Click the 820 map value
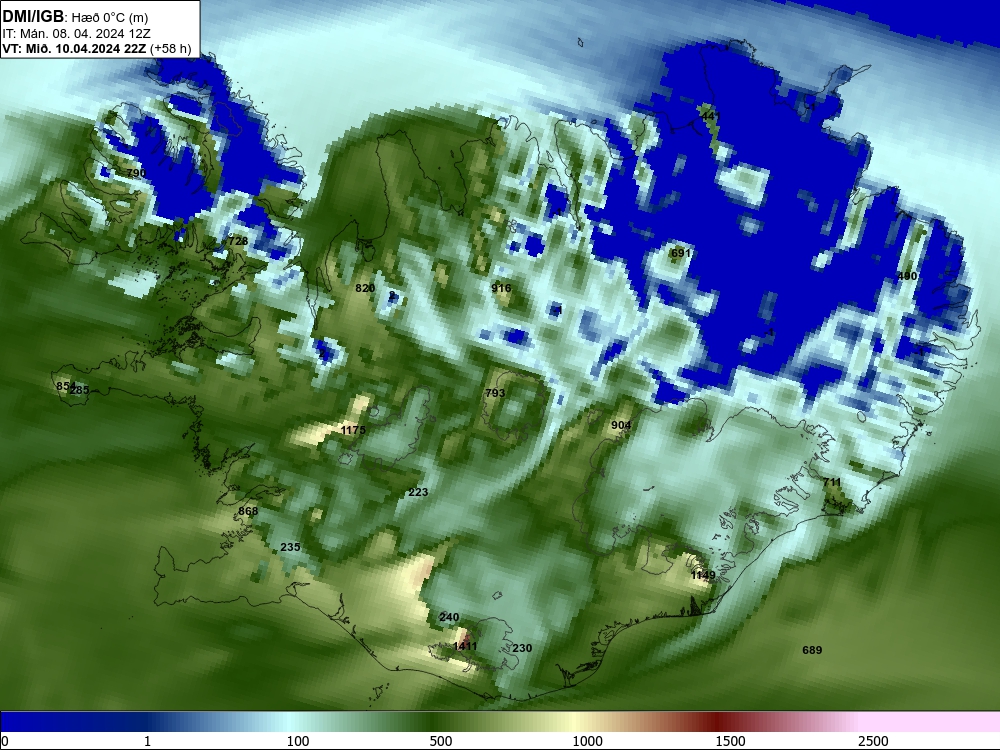The width and height of the screenshot is (1000, 750). 365,288
